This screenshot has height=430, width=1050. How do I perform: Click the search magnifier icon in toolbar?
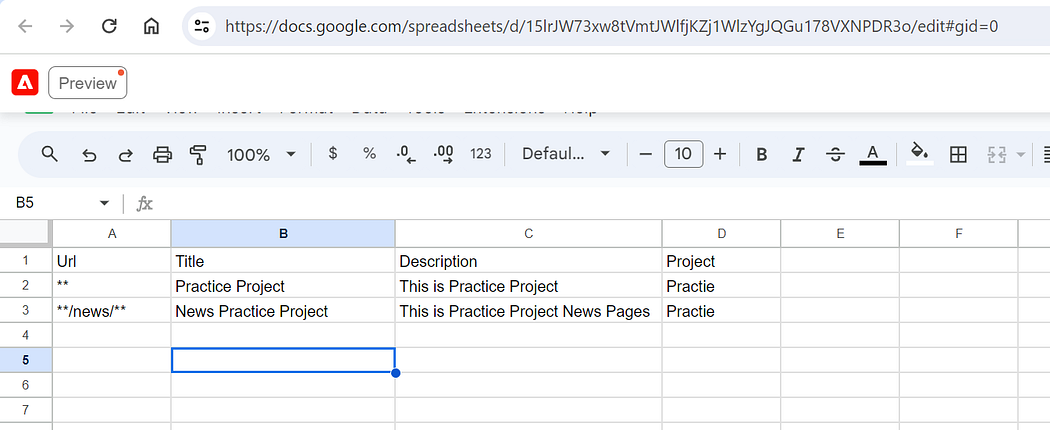point(49,154)
